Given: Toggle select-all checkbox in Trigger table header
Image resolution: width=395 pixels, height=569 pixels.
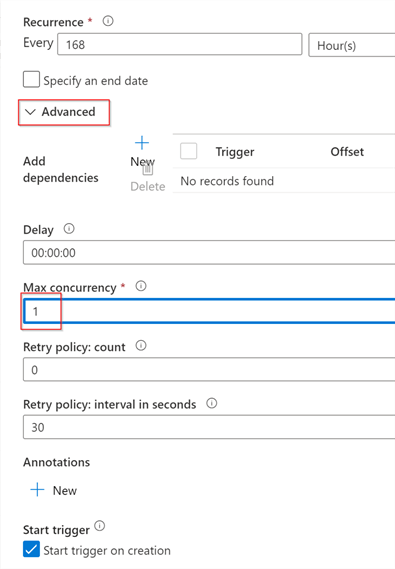Looking at the screenshot, I should pyautogui.click(x=189, y=151).
